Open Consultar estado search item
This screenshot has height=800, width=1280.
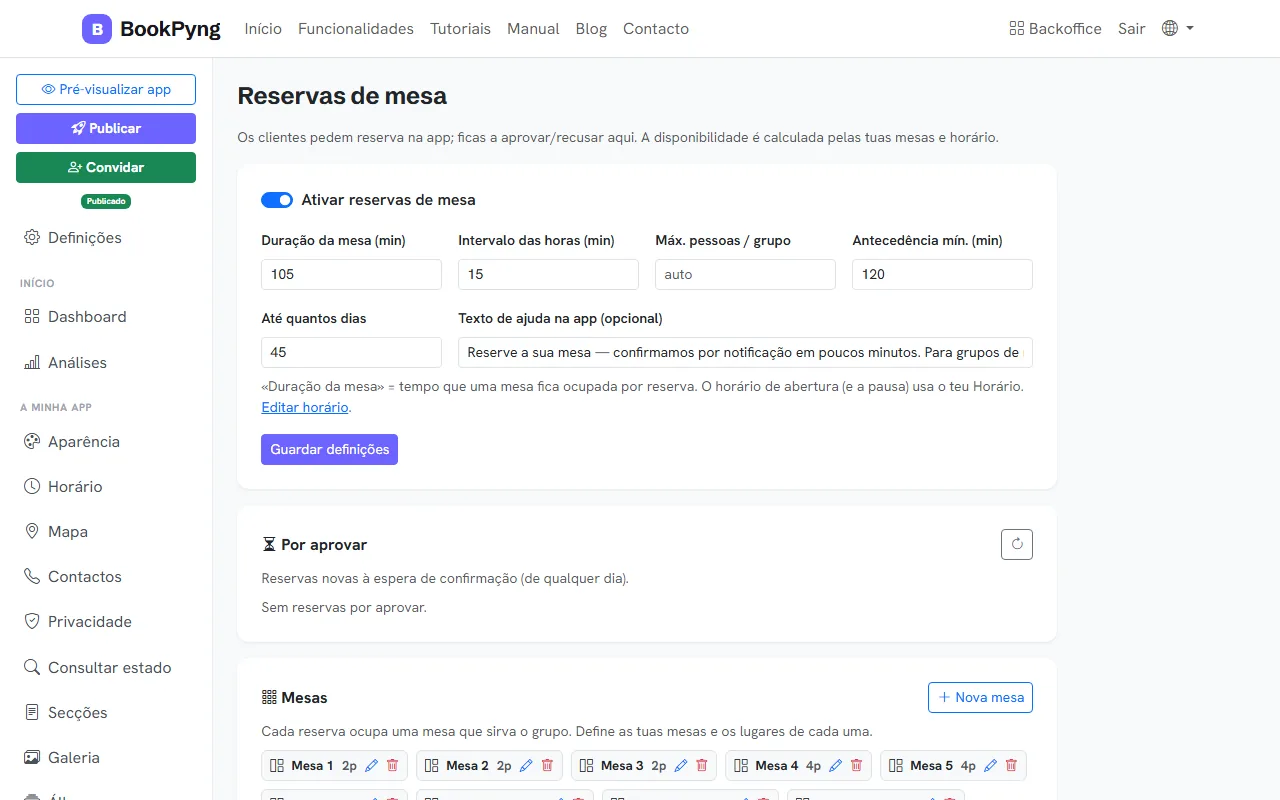click(x=97, y=667)
